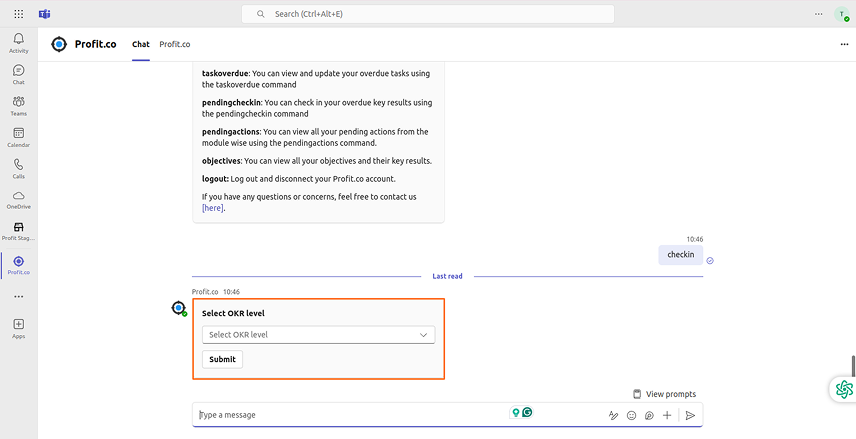This screenshot has width=856, height=439.
Task: Click the dropdown chevron arrow
Action: pos(423,335)
